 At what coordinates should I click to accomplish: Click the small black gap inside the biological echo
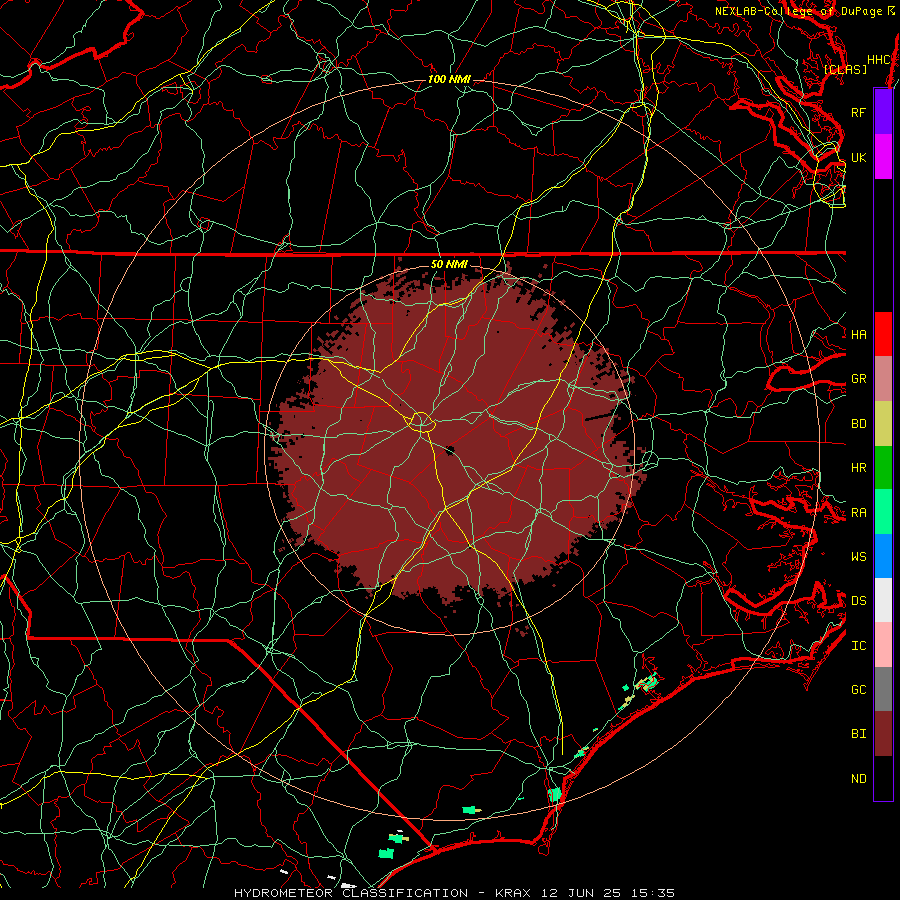[450, 450]
